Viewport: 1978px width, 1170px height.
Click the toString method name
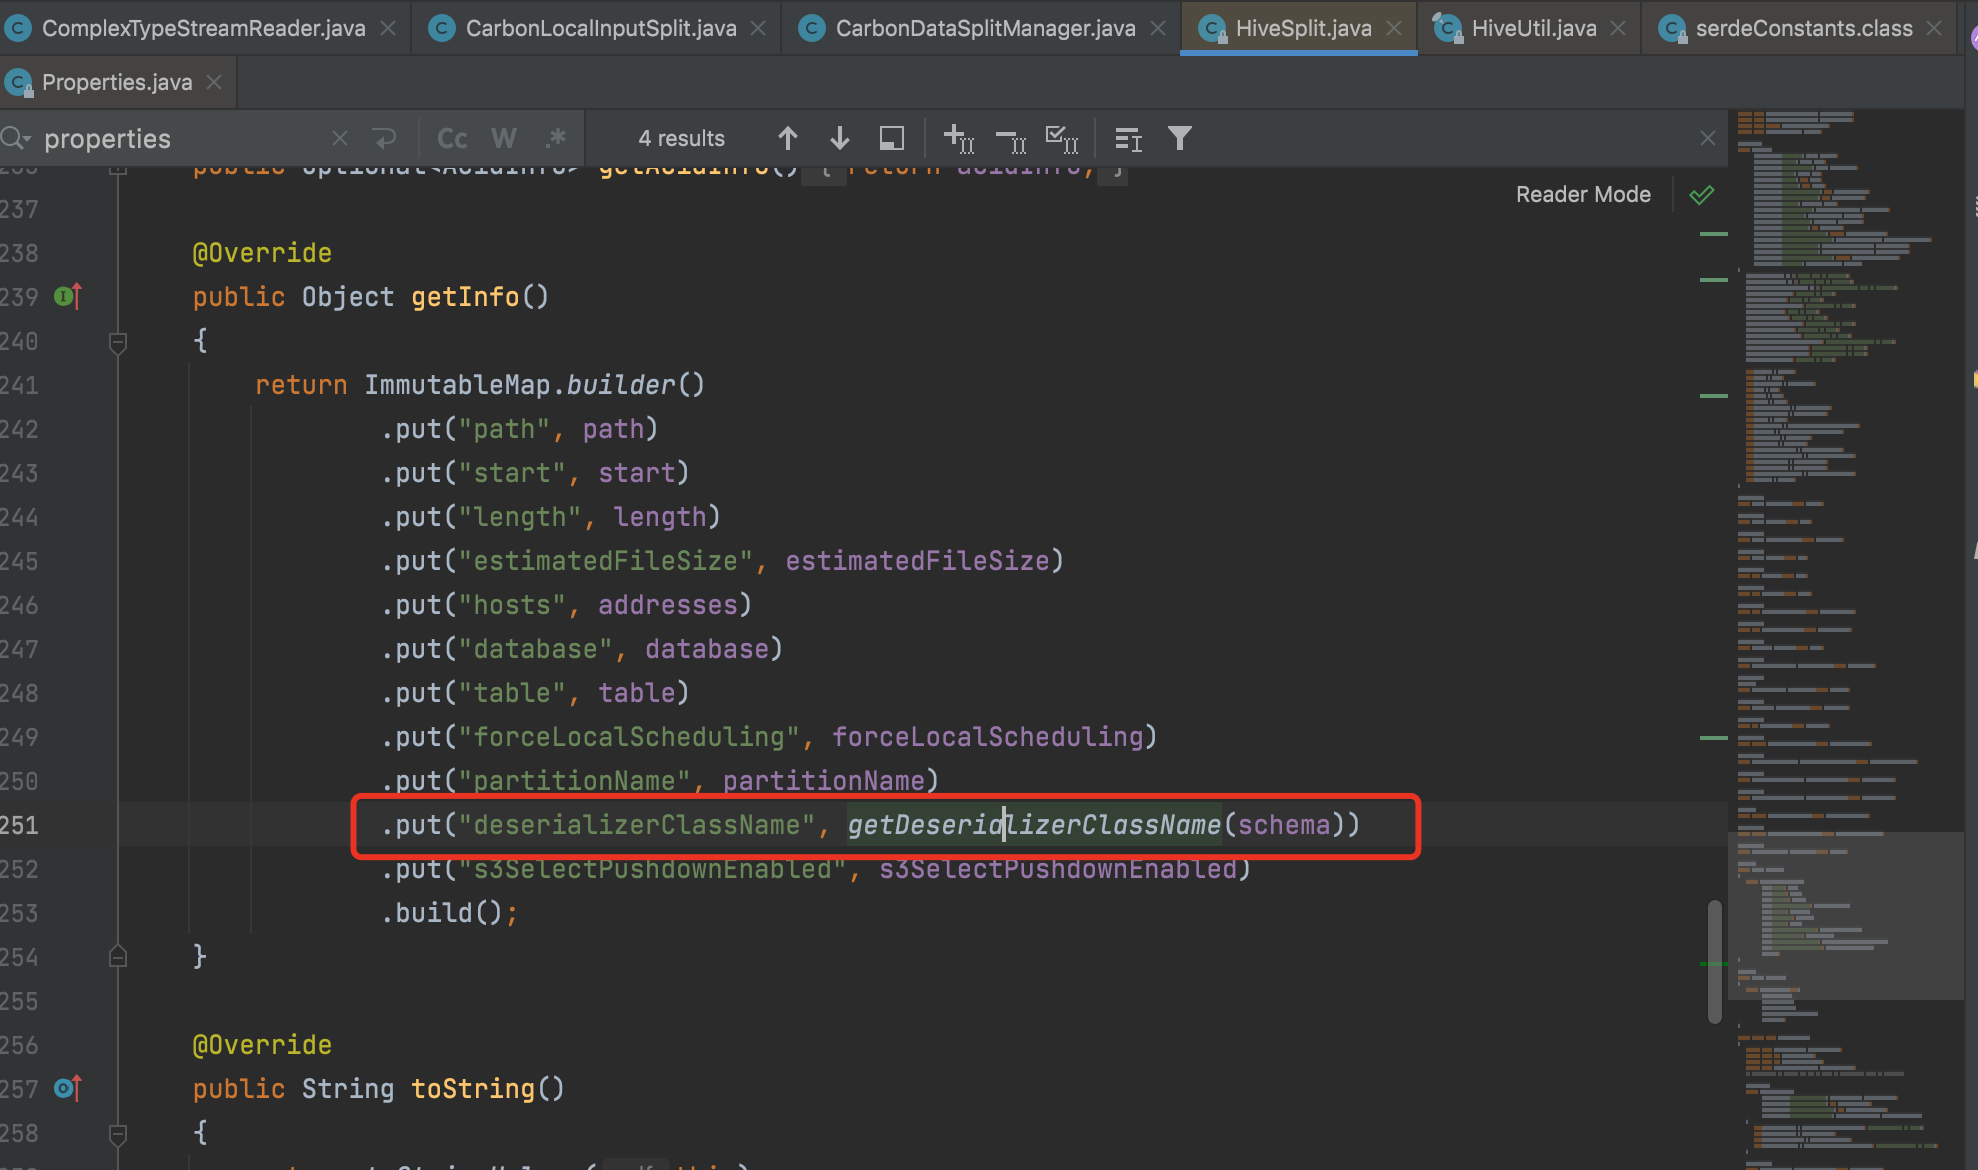click(x=473, y=1089)
